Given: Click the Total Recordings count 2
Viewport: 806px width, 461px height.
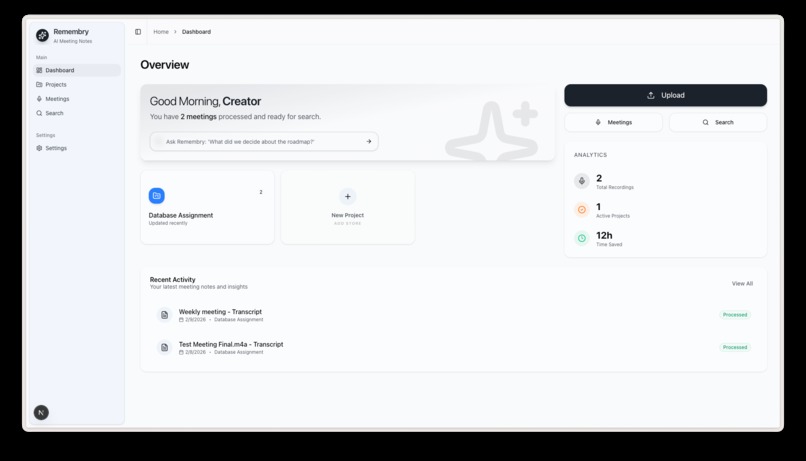Looking at the screenshot, I should (x=599, y=178).
